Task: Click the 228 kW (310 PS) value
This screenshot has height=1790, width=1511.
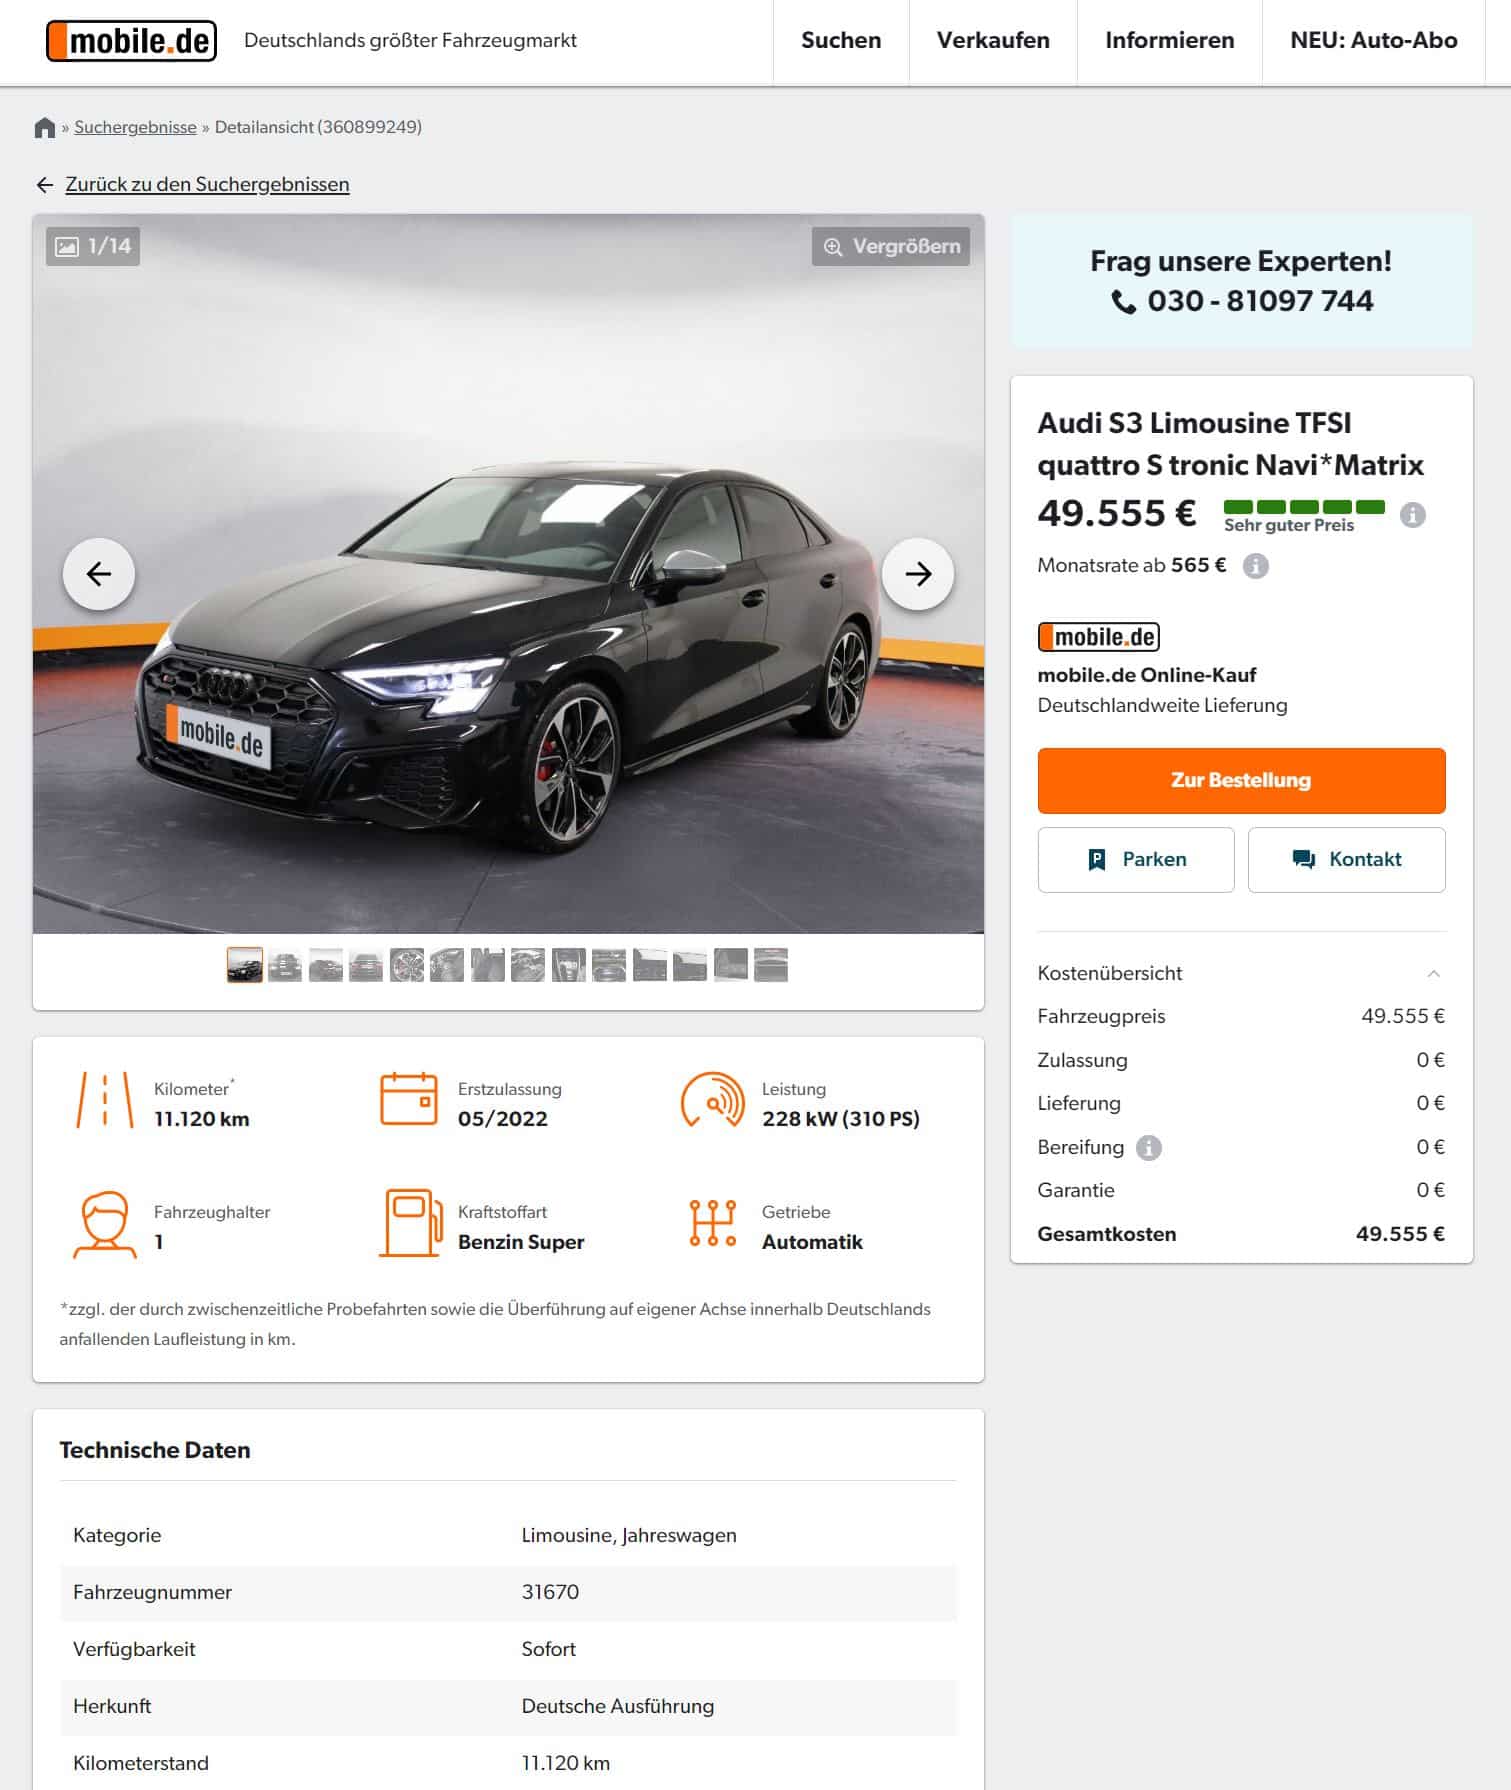Action: (x=840, y=1119)
